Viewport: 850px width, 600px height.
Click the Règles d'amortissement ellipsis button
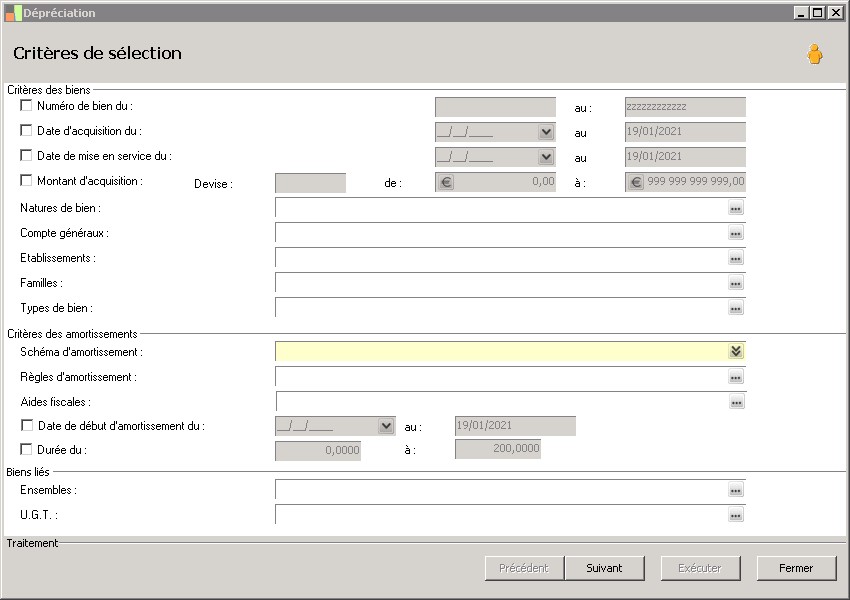[736, 377]
